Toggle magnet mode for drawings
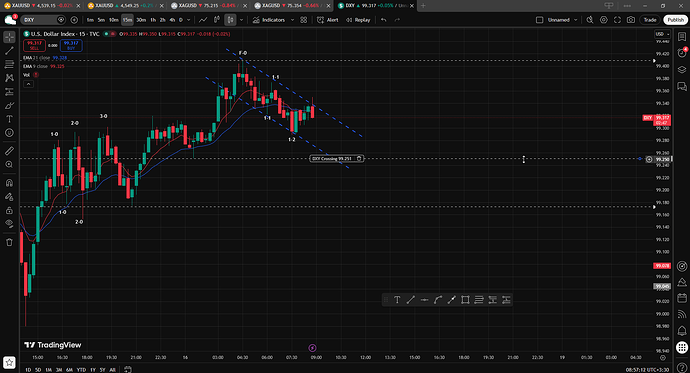Viewport: 690px width, 373px height. (9, 183)
